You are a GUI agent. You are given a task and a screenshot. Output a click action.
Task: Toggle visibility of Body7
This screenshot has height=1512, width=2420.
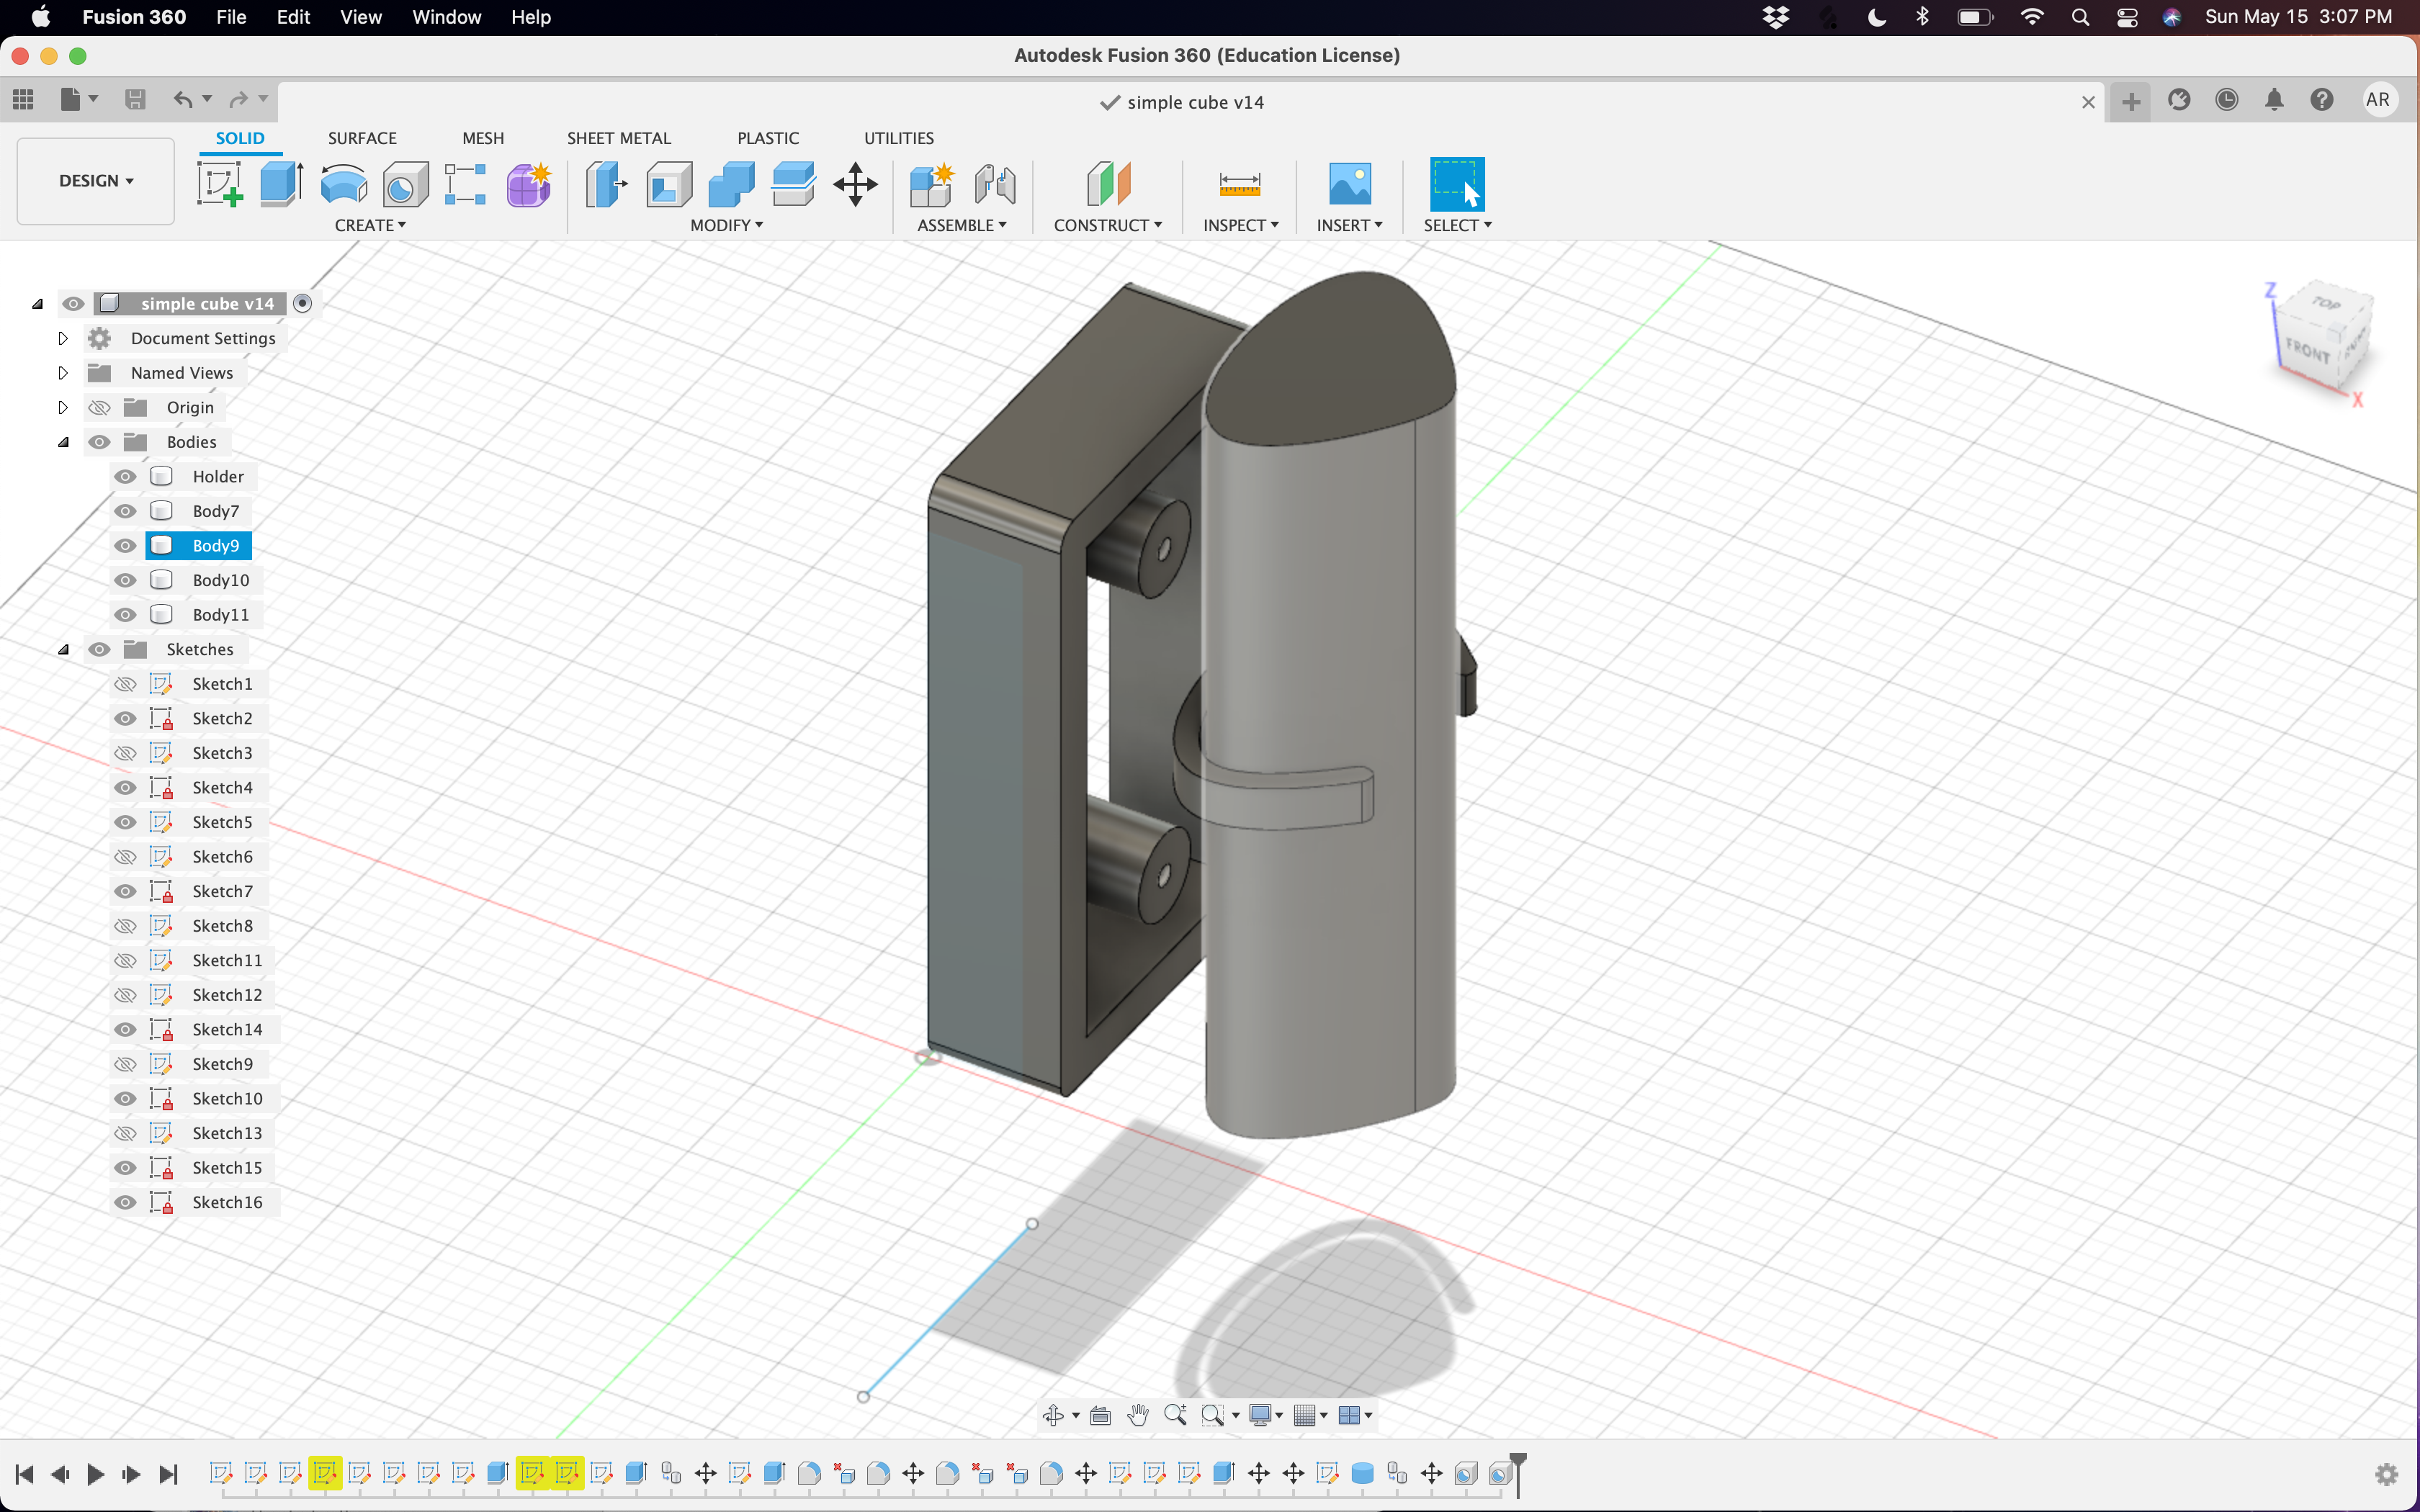click(125, 510)
